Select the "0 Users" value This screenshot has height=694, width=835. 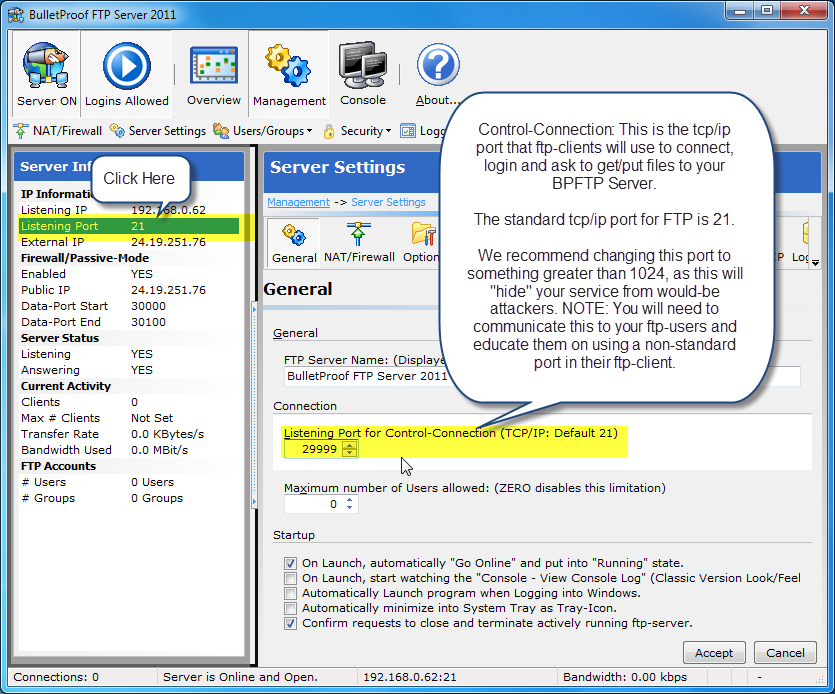click(x=152, y=481)
